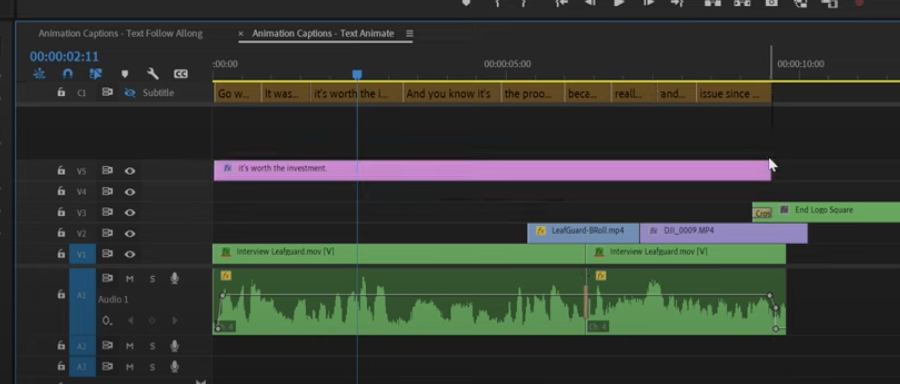Toggle Snap in Timeline magnet icon
900x384 pixels.
point(68,73)
